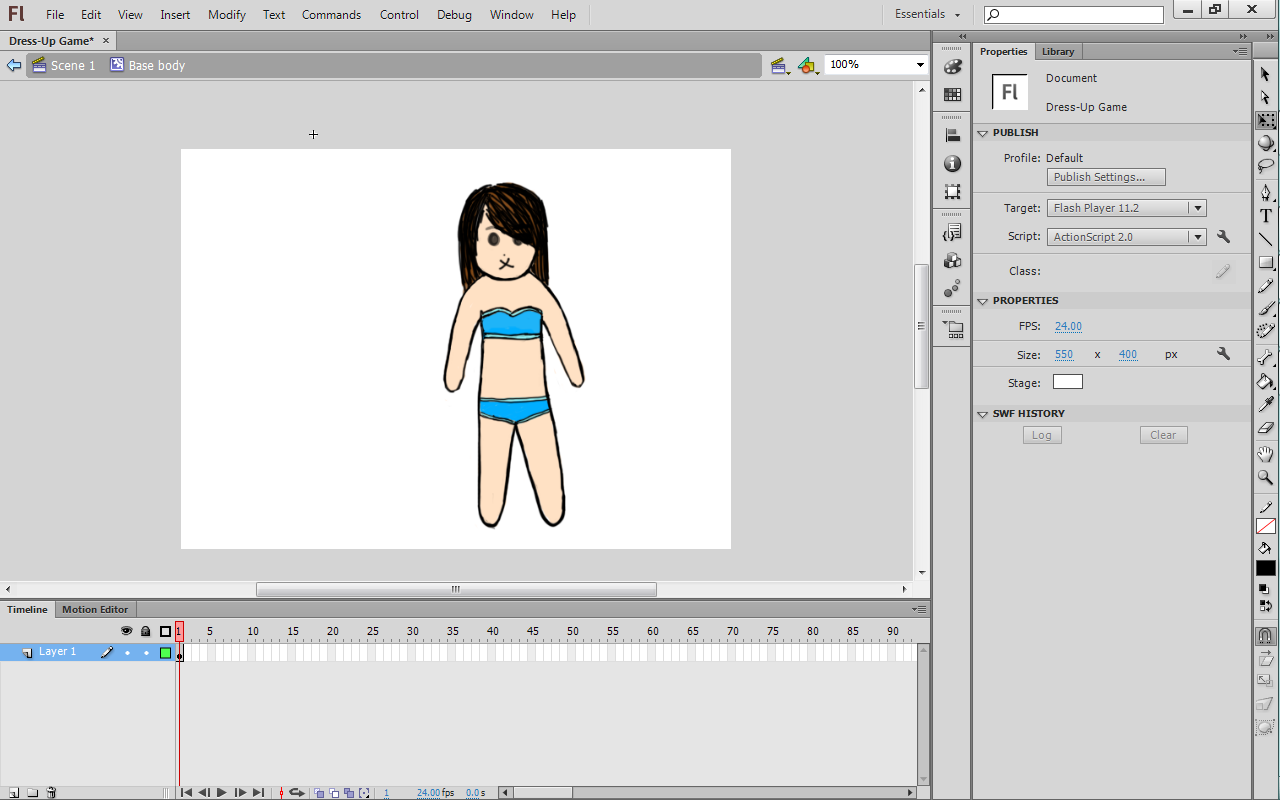The height and width of the screenshot is (800, 1280).
Task: Select the Eraser tool
Action: pyautogui.click(x=1266, y=428)
